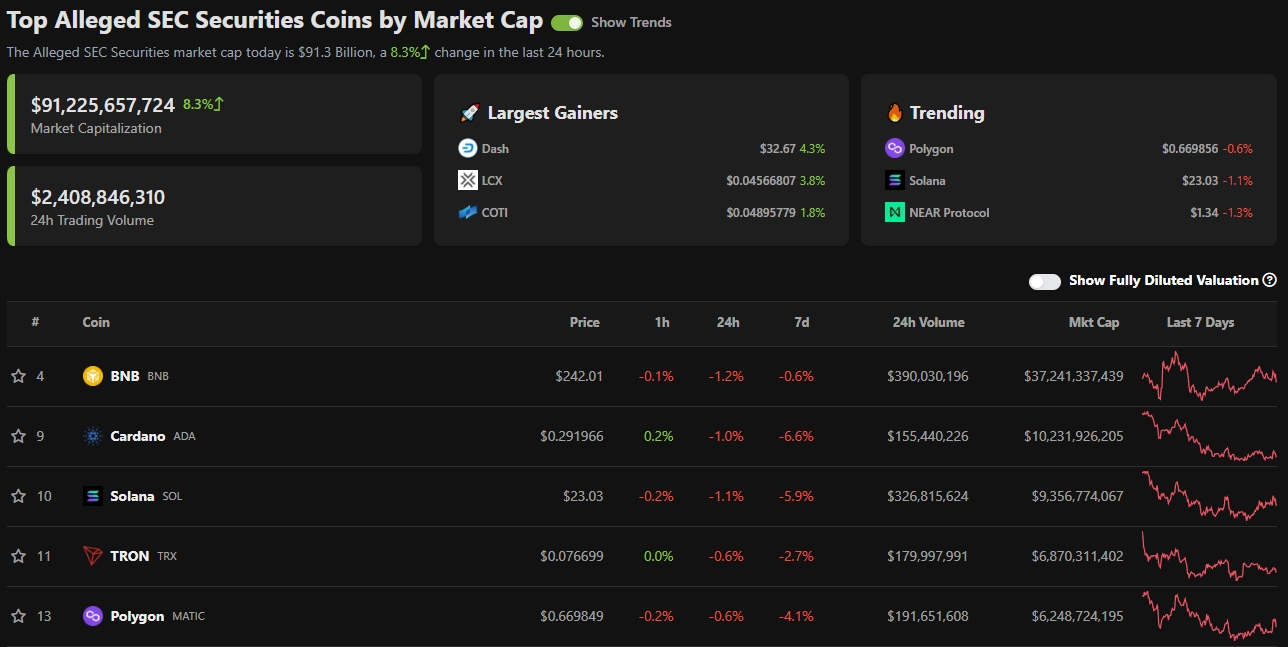Screen dimensions: 1288x647
Task: Click the TRON row star icon
Action: (18, 556)
